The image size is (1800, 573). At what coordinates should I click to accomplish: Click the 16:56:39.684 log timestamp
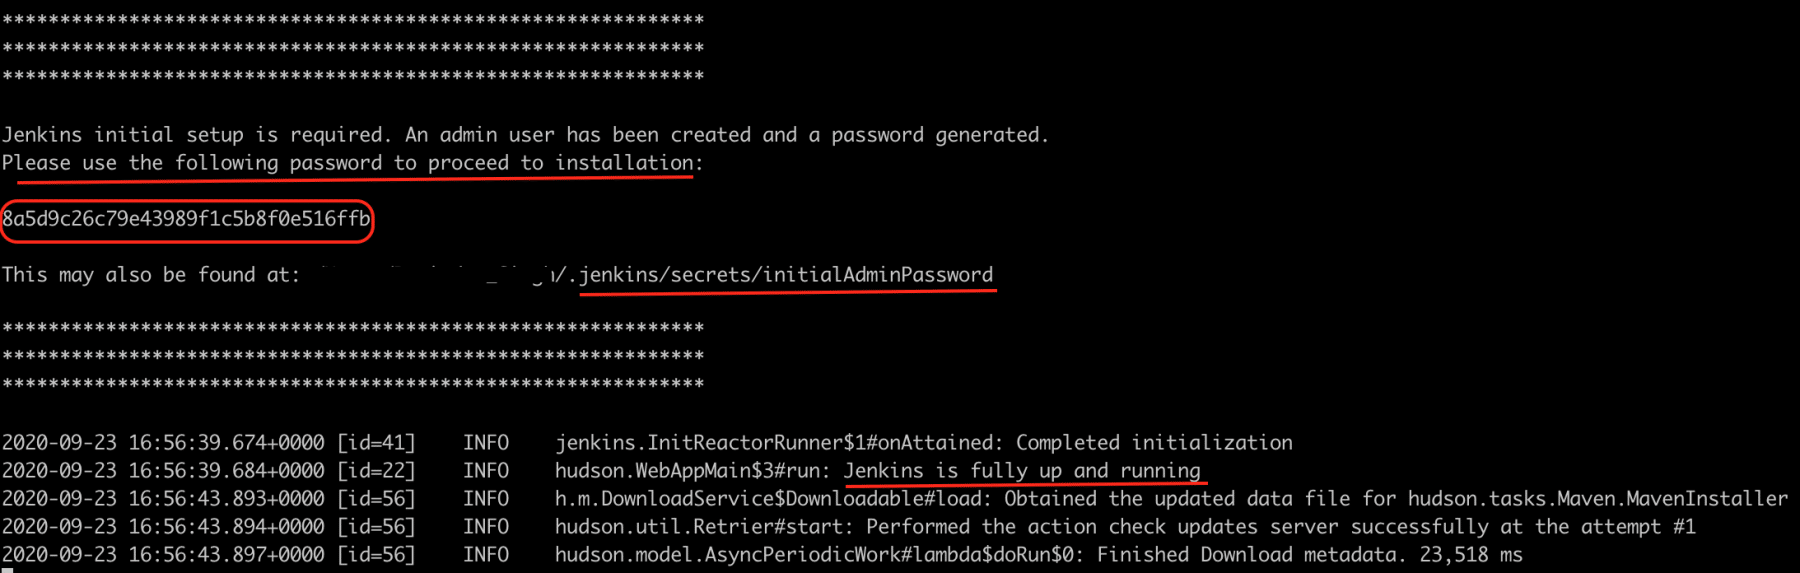pyautogui.click(x=226, y=471)
